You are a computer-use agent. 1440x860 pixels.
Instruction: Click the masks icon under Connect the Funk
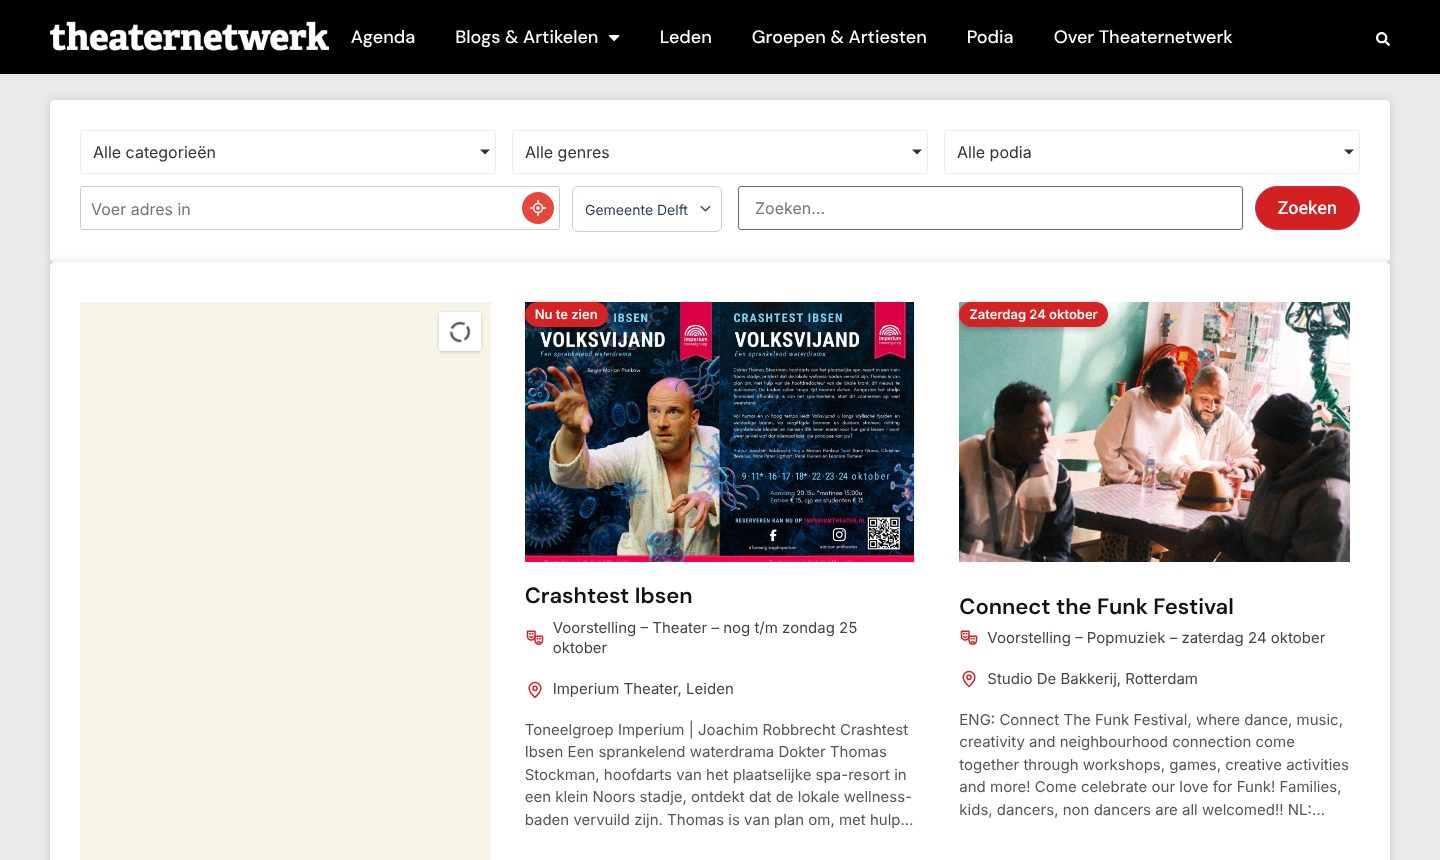coord(969,638)
